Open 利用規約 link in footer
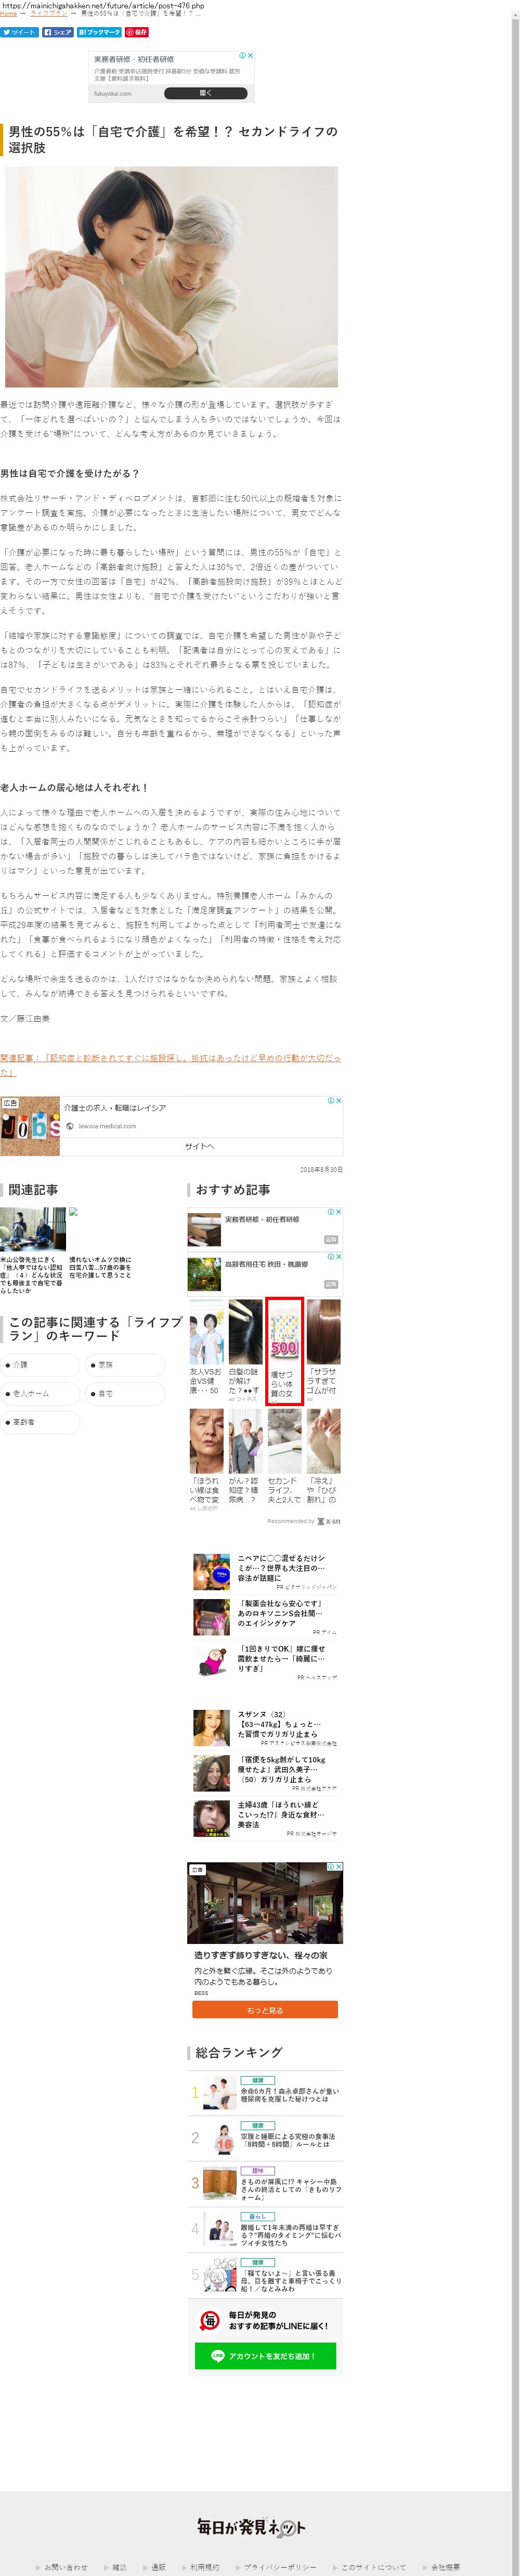 (x=204, y=2567)
